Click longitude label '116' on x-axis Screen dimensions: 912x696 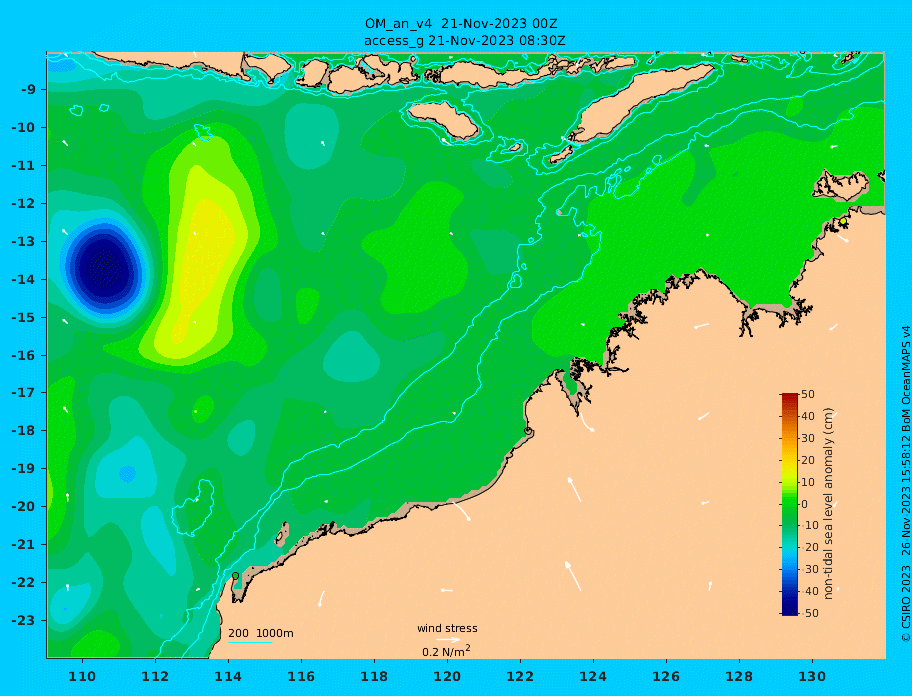pyautogui.click(x=301, y=676)
